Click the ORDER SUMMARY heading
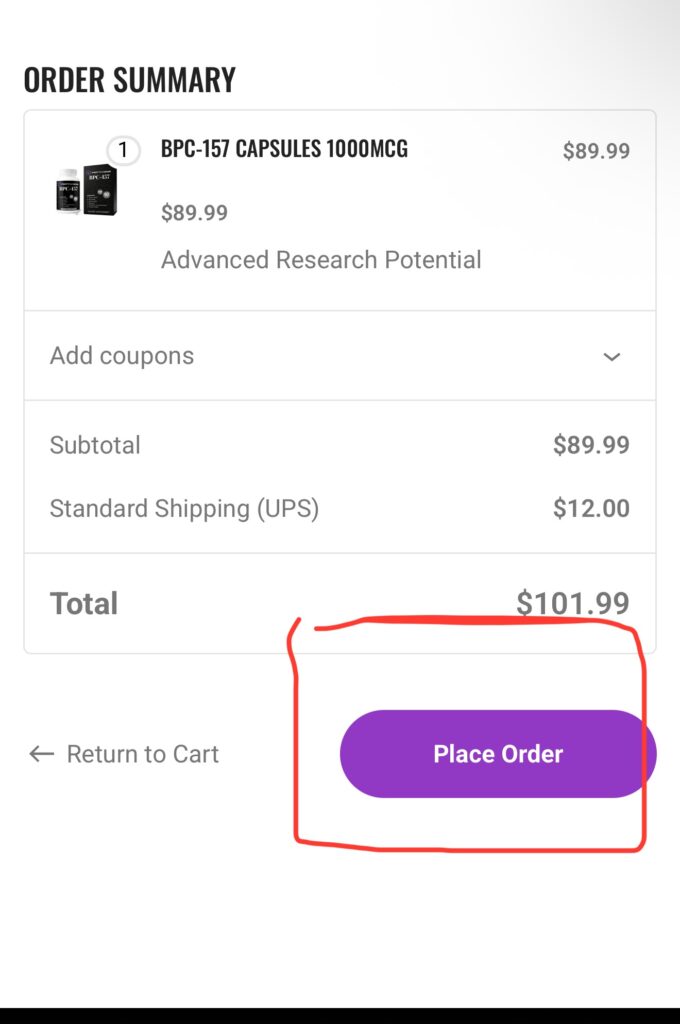The width and height of the screenshot is (680, 1024). 130,80
